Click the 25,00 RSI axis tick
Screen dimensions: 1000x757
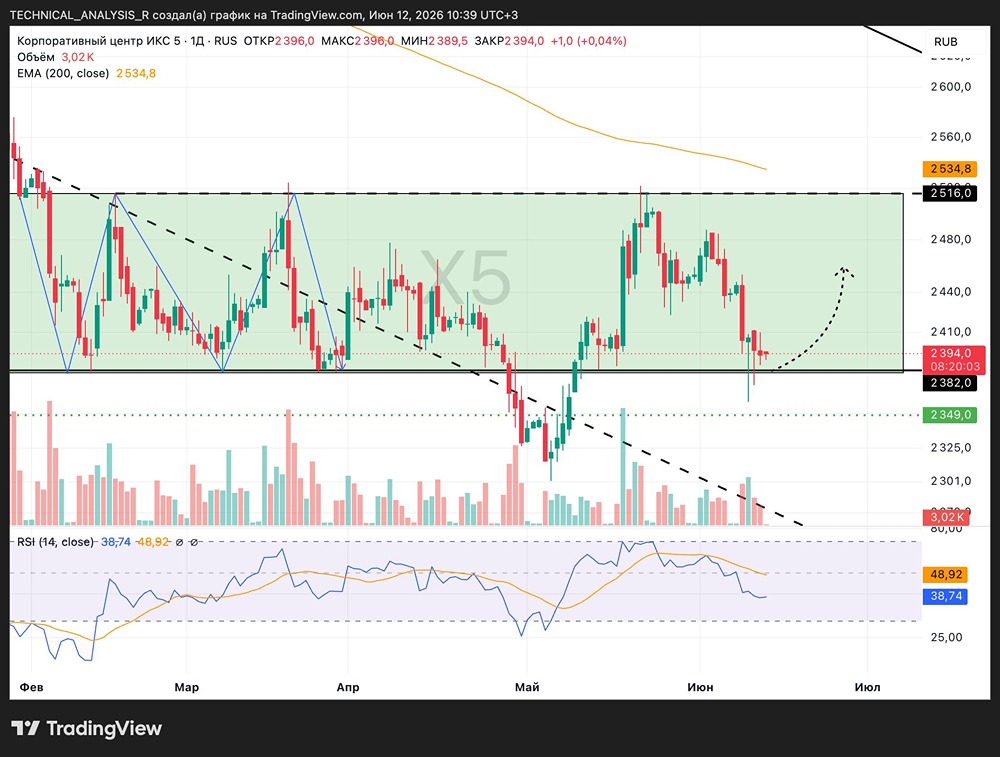946,636
